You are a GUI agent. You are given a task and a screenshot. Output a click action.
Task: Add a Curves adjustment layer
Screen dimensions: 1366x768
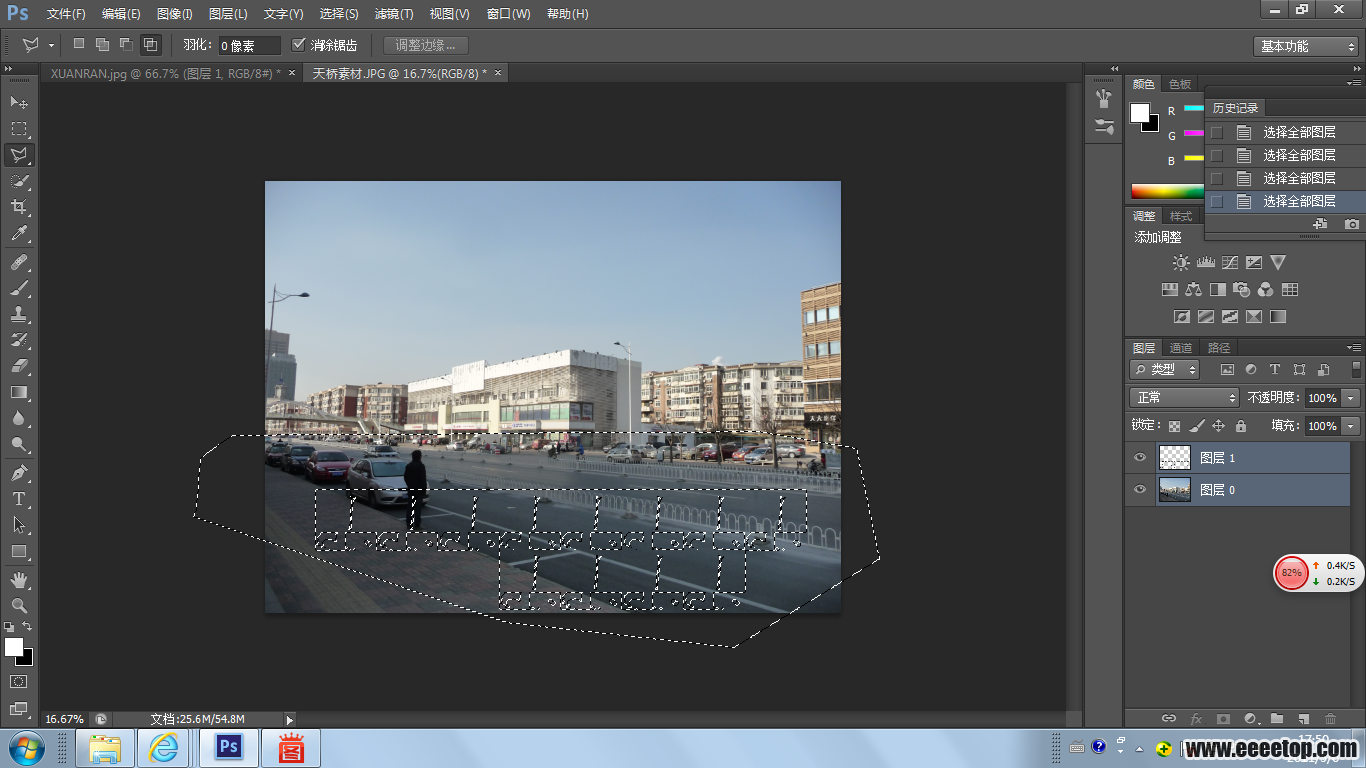click(x=1229, y=262)
